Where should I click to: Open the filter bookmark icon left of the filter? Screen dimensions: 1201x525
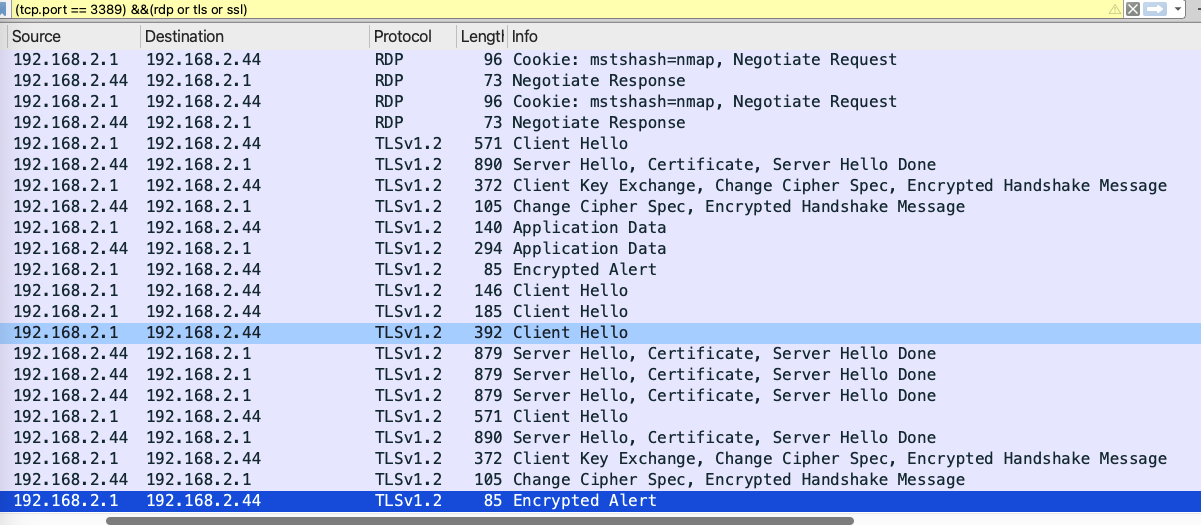[x=4, y=9]
